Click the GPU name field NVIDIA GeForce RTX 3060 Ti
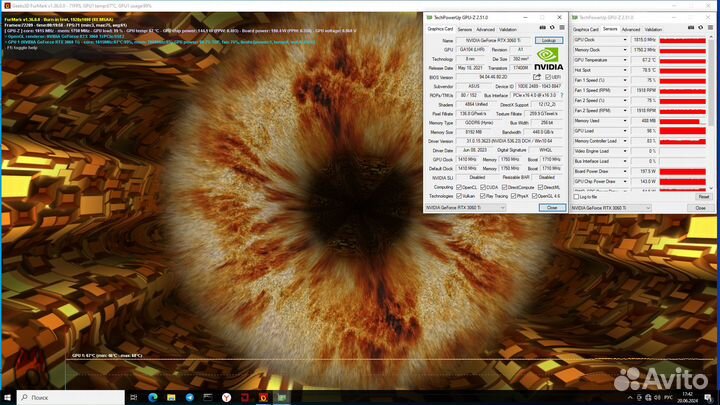The width and height of the screenshot is (720, 405). pos(494,40)
